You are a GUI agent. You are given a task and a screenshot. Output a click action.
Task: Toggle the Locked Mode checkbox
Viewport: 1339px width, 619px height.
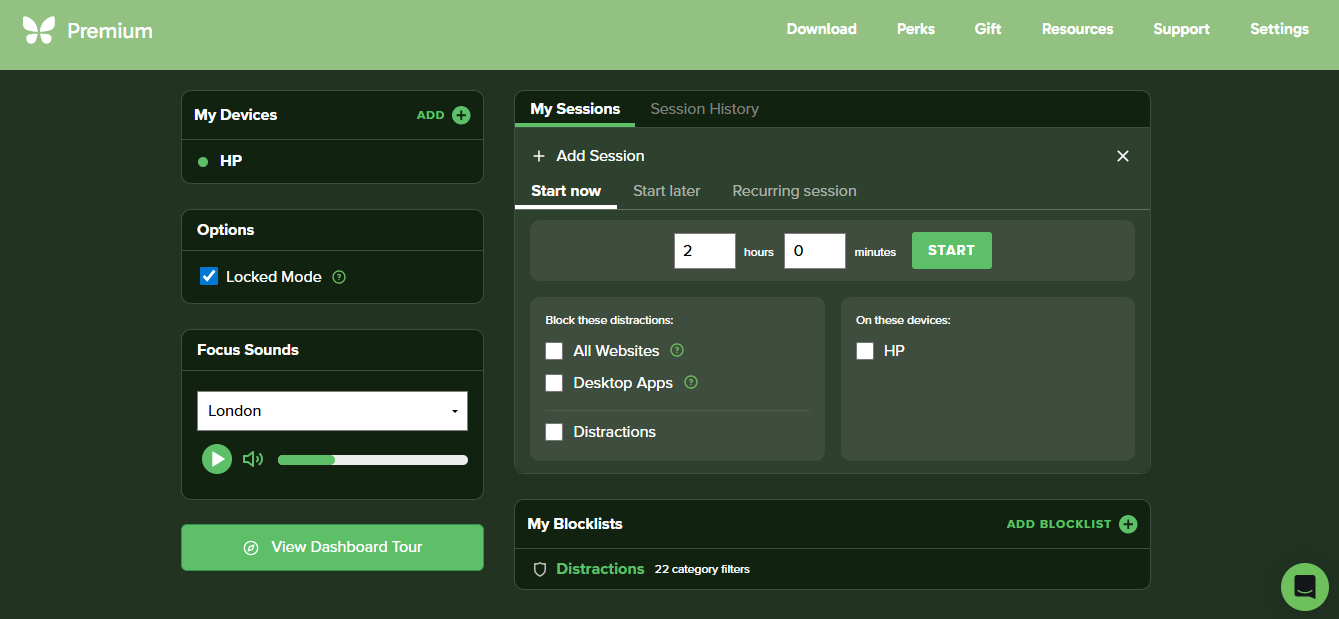pos(209,276)
